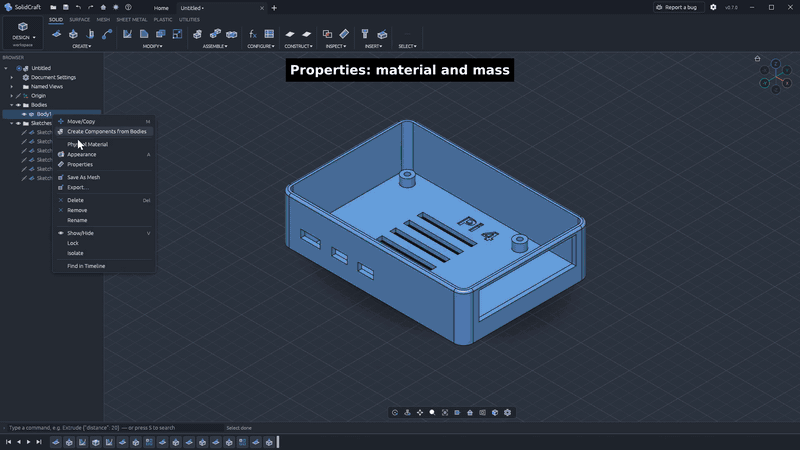800x450 pixels.
Task: Switch to the SHEET METAL tab
Action: tap(132, 20)
